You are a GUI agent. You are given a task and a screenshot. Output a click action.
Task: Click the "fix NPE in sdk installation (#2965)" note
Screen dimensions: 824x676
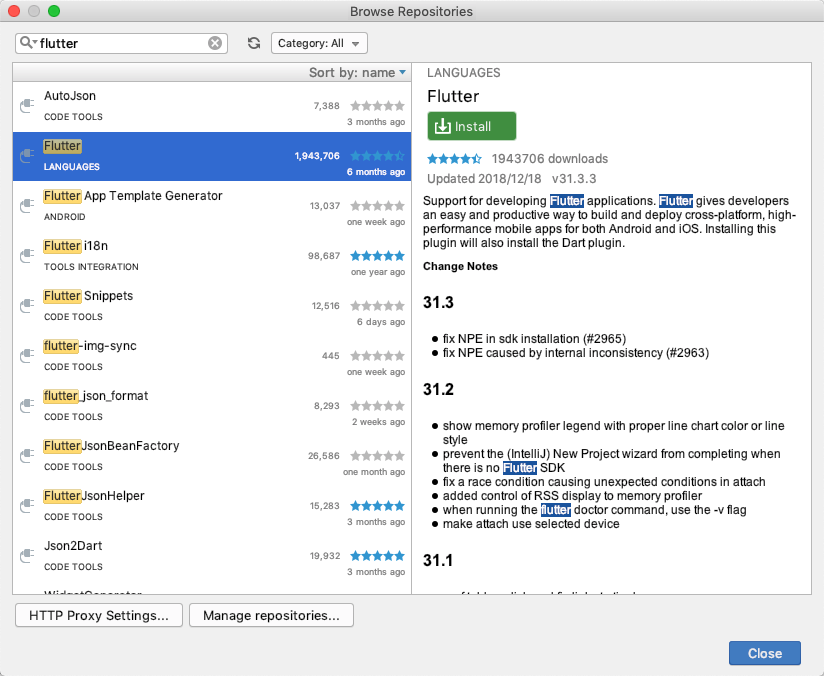[534, 339]
